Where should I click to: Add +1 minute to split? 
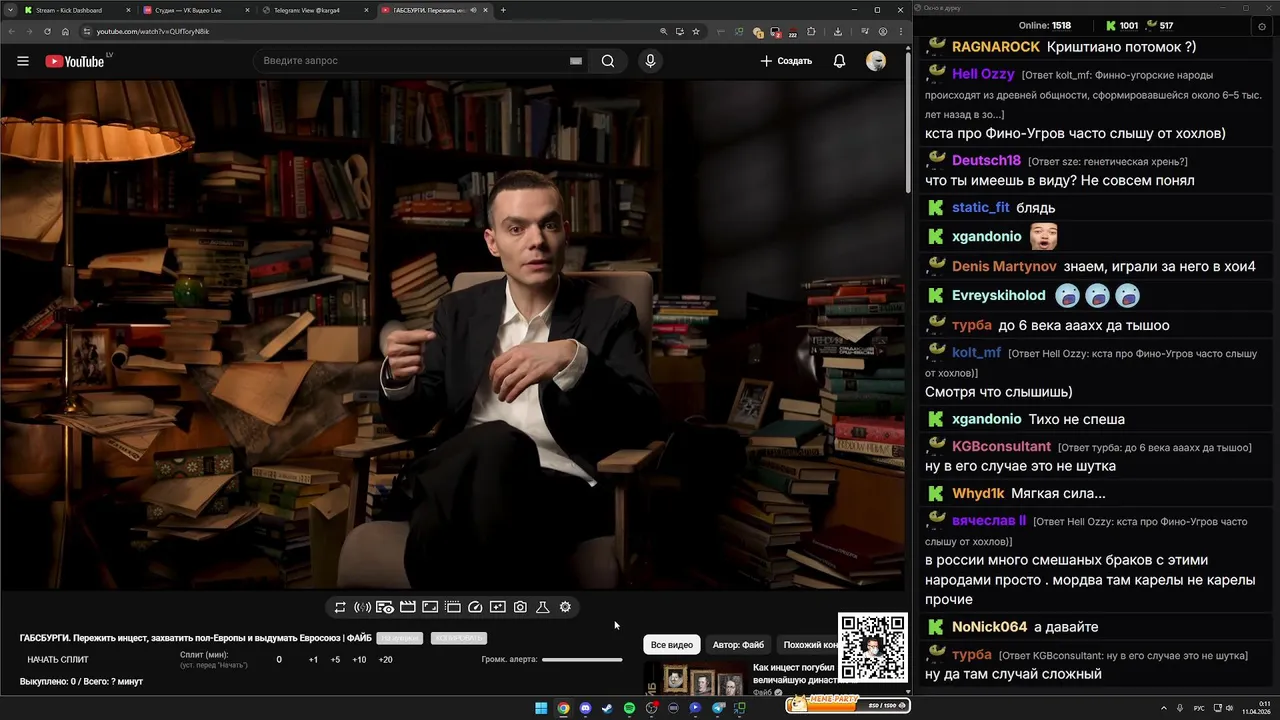coord(313,659)
